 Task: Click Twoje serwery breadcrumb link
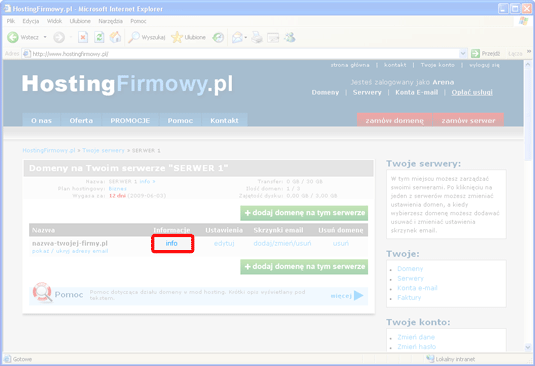click(x=103, y=150)
